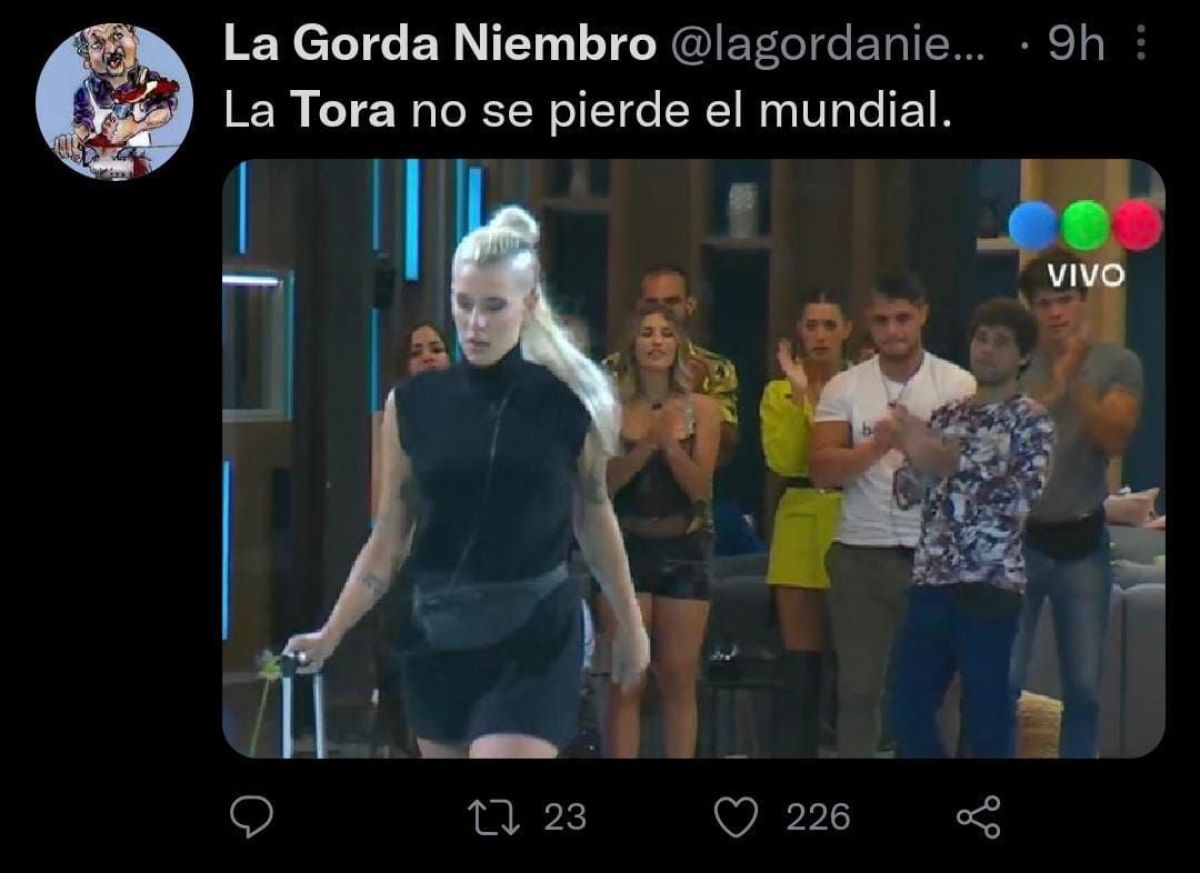Click the tweet text about el mundial
The image size is (1200, 873).
[x=584, y=112]
